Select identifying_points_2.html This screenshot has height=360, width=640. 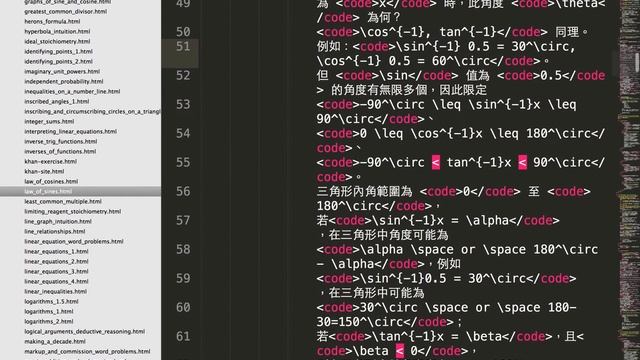(58, 61)
